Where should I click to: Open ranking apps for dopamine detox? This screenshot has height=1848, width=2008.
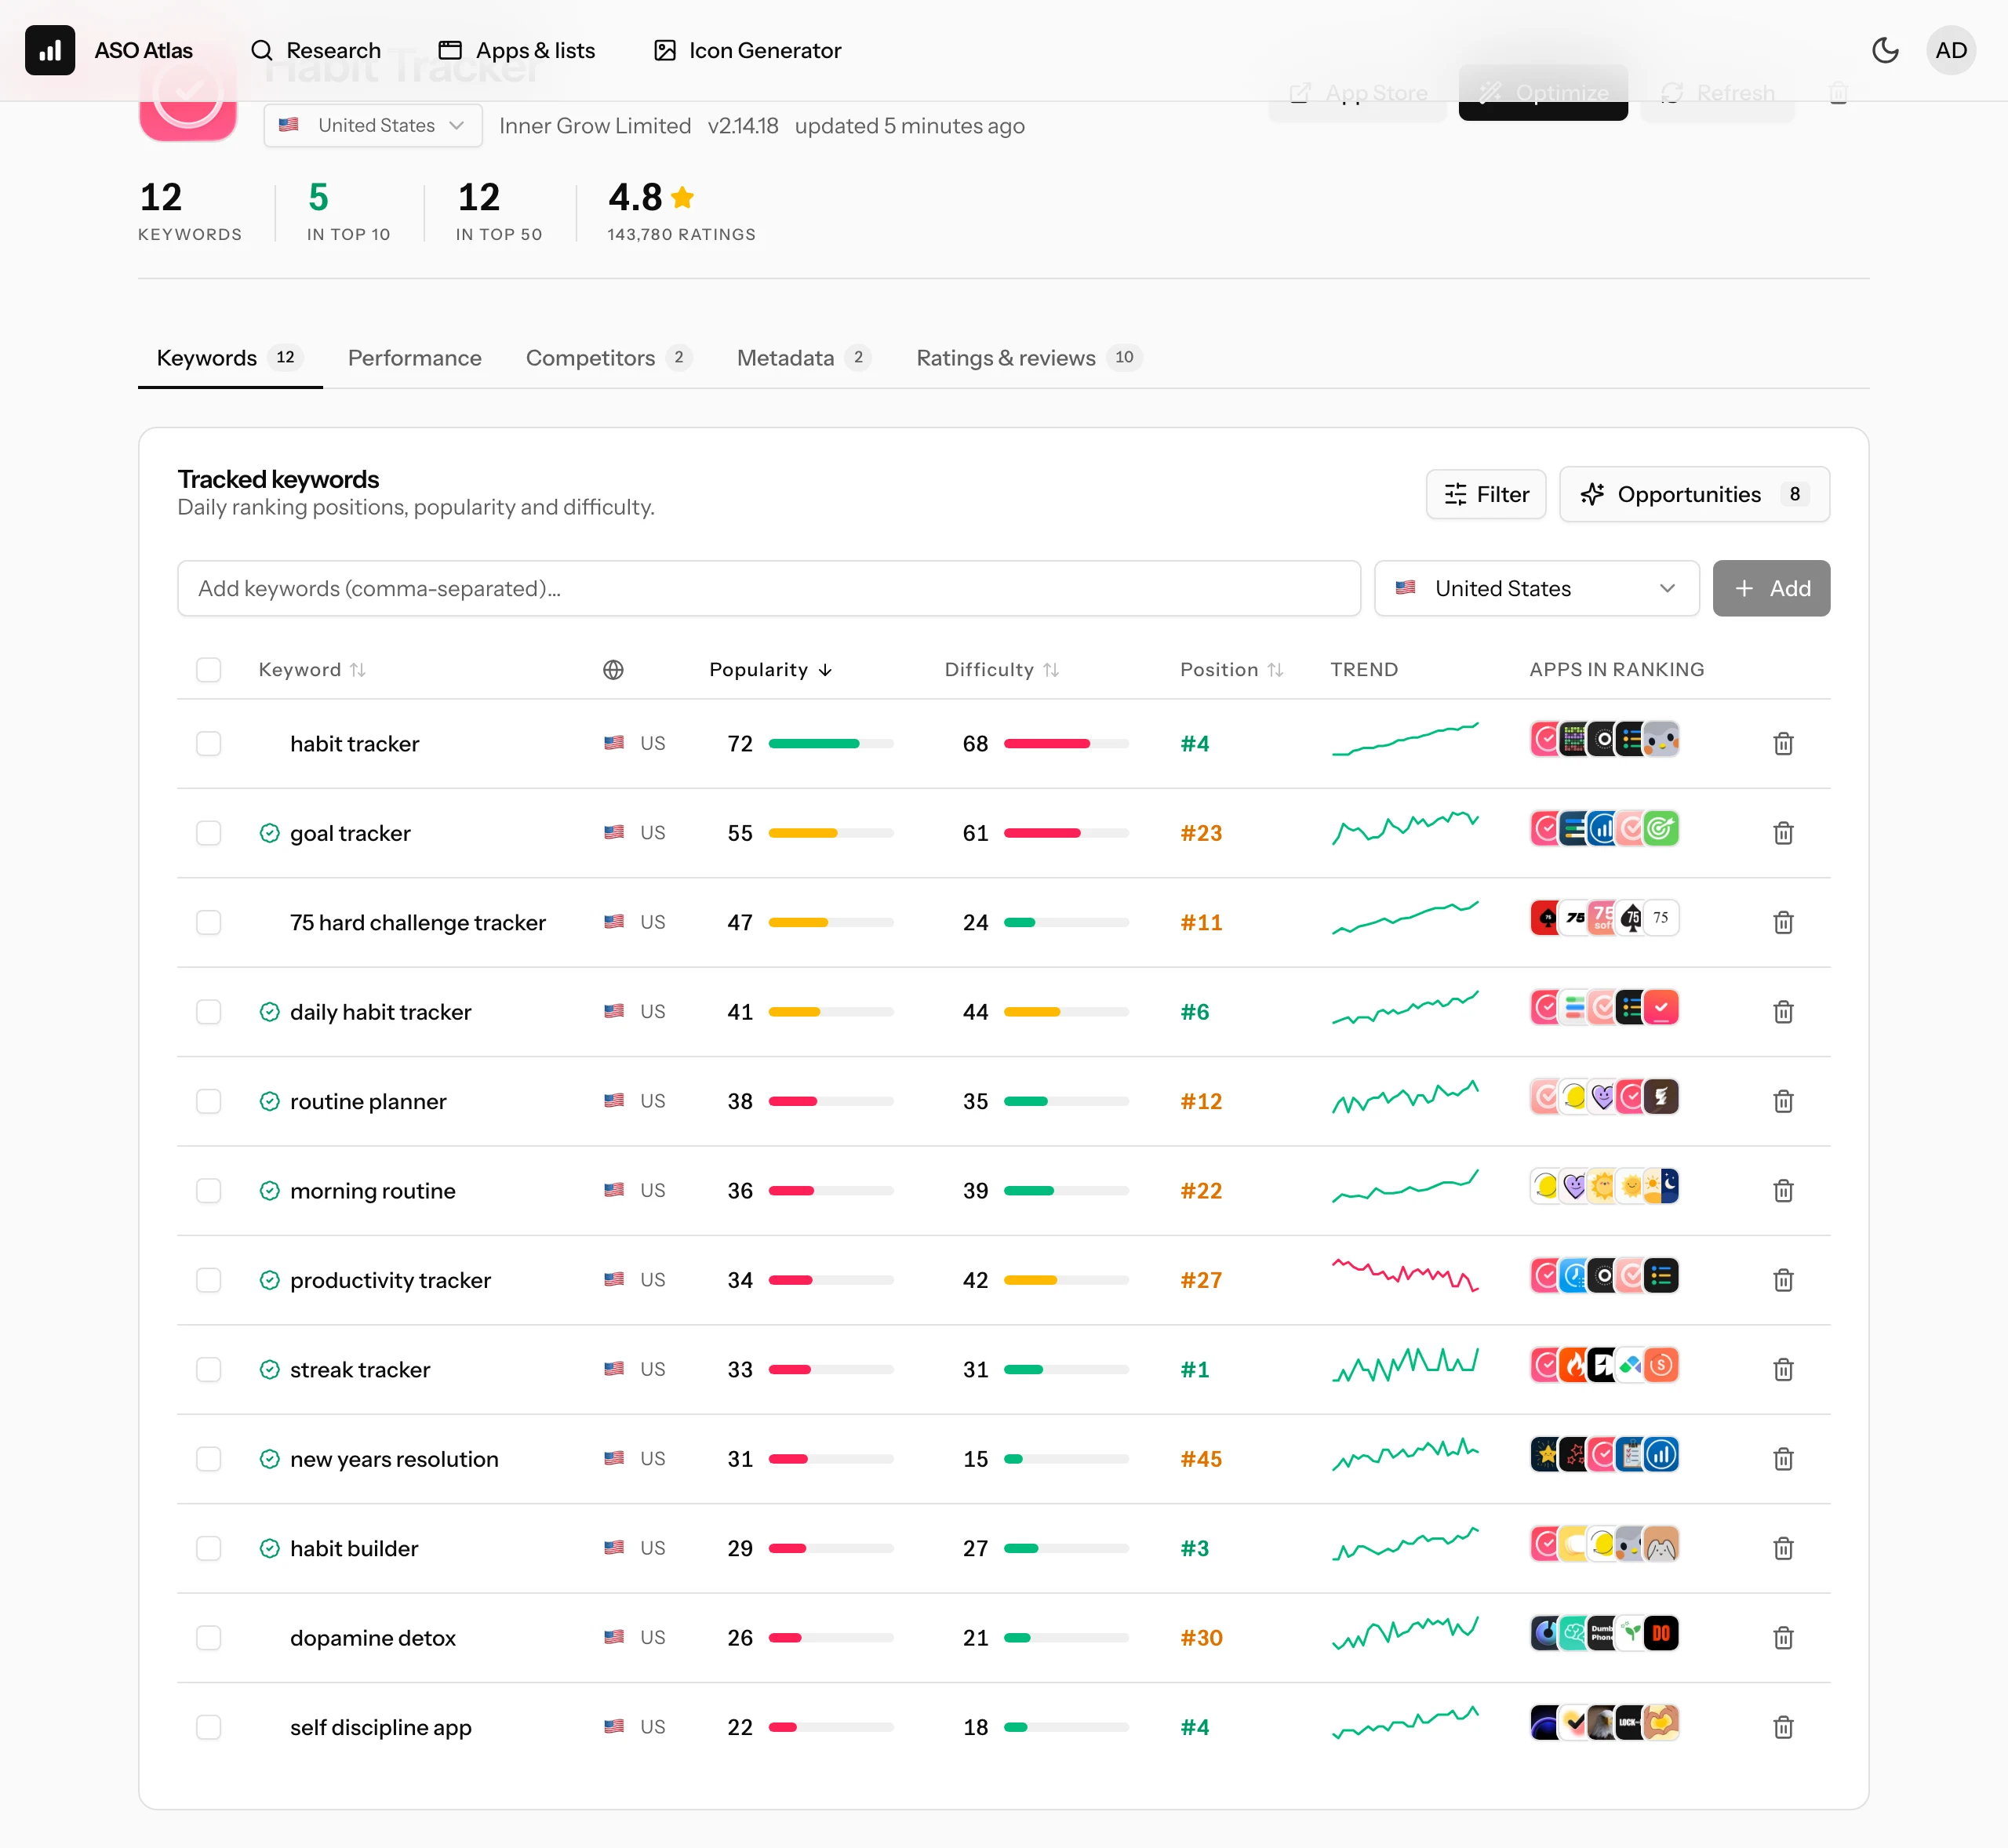(1604, 1634)
